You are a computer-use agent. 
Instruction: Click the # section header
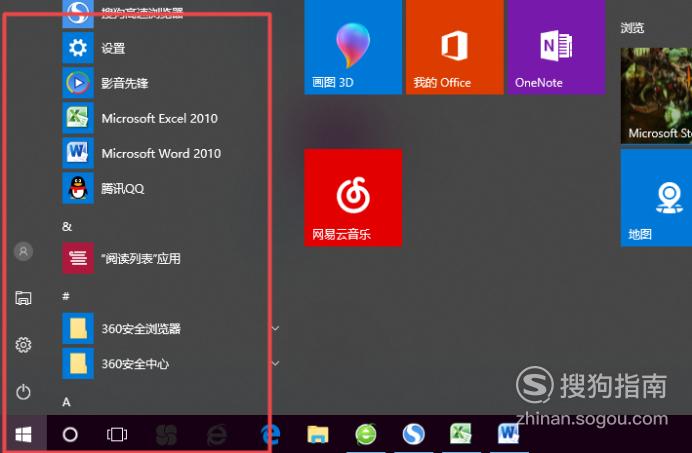(66, 296)
